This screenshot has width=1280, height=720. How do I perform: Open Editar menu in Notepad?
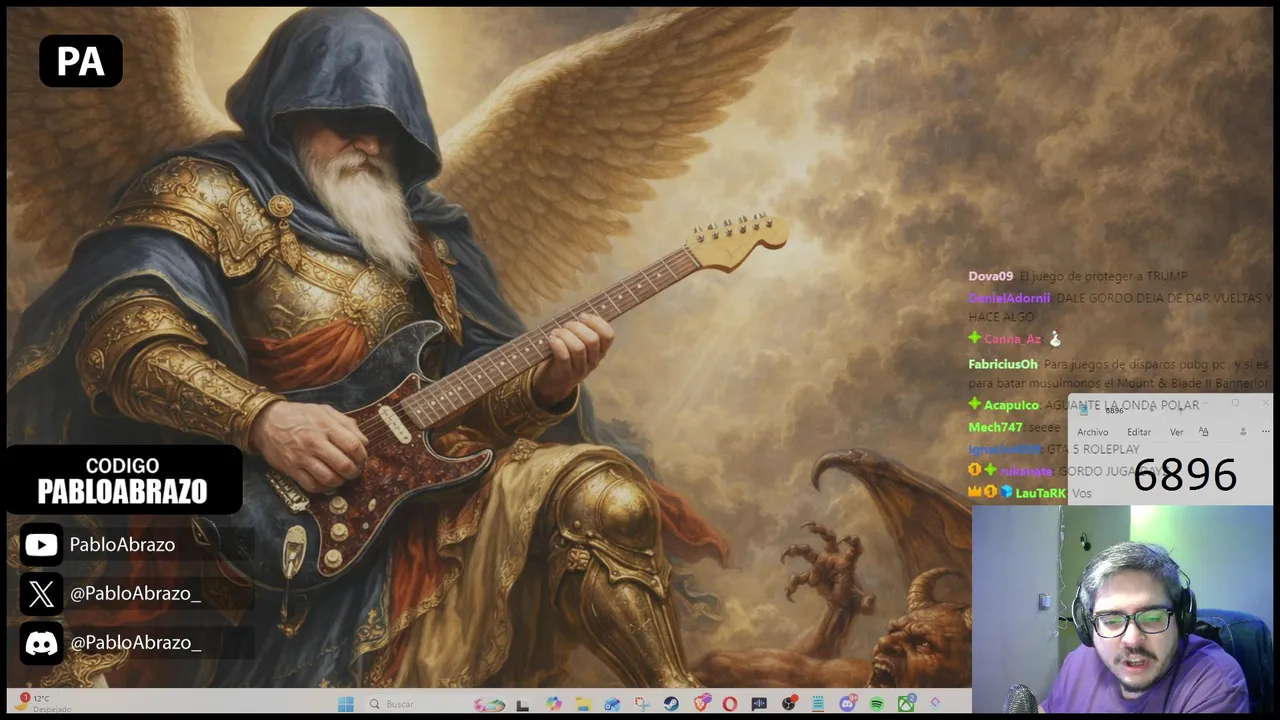tap(1138, 432)
